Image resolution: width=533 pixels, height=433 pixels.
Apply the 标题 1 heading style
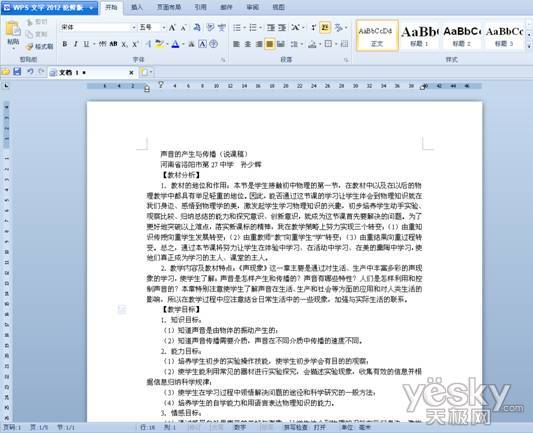[419, 36]
